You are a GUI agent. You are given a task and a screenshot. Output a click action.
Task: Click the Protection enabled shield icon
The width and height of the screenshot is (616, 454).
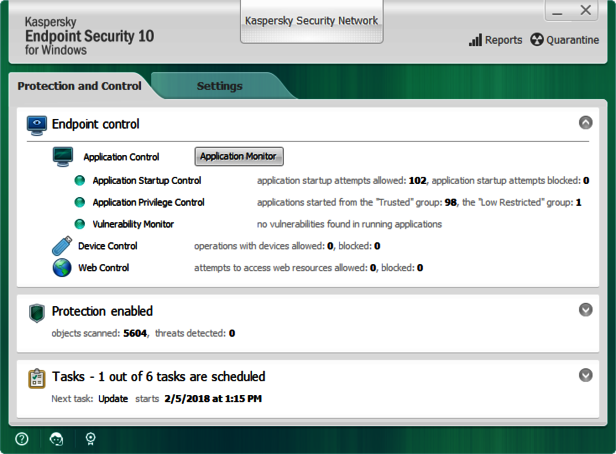37,313
